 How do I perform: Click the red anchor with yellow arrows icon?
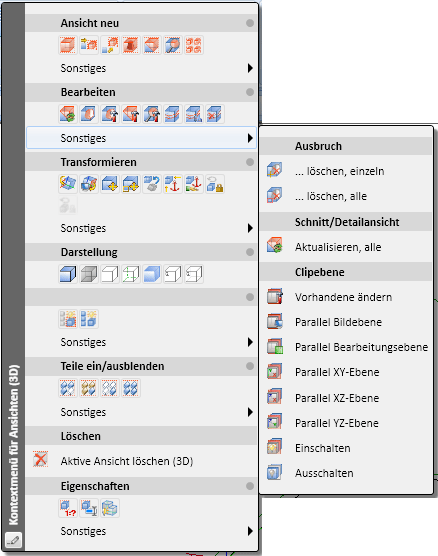pos(173,184)
